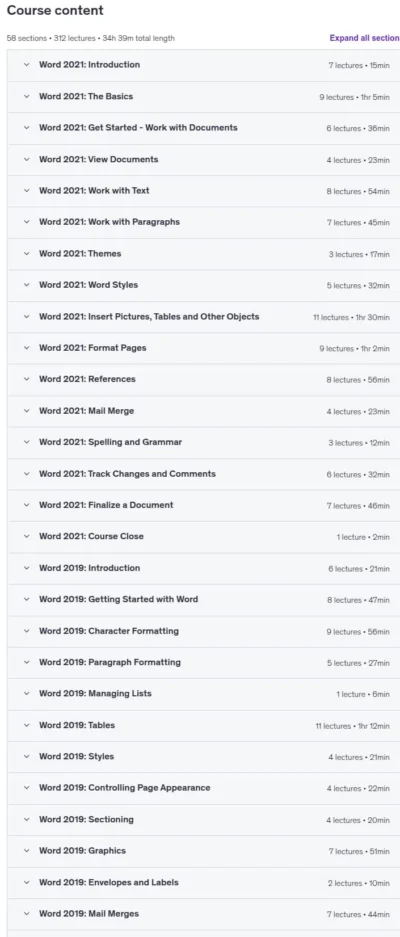Click the Expand all sections link
The width and height of the screenshot is (400, 937).
click(x=365, y=38)
